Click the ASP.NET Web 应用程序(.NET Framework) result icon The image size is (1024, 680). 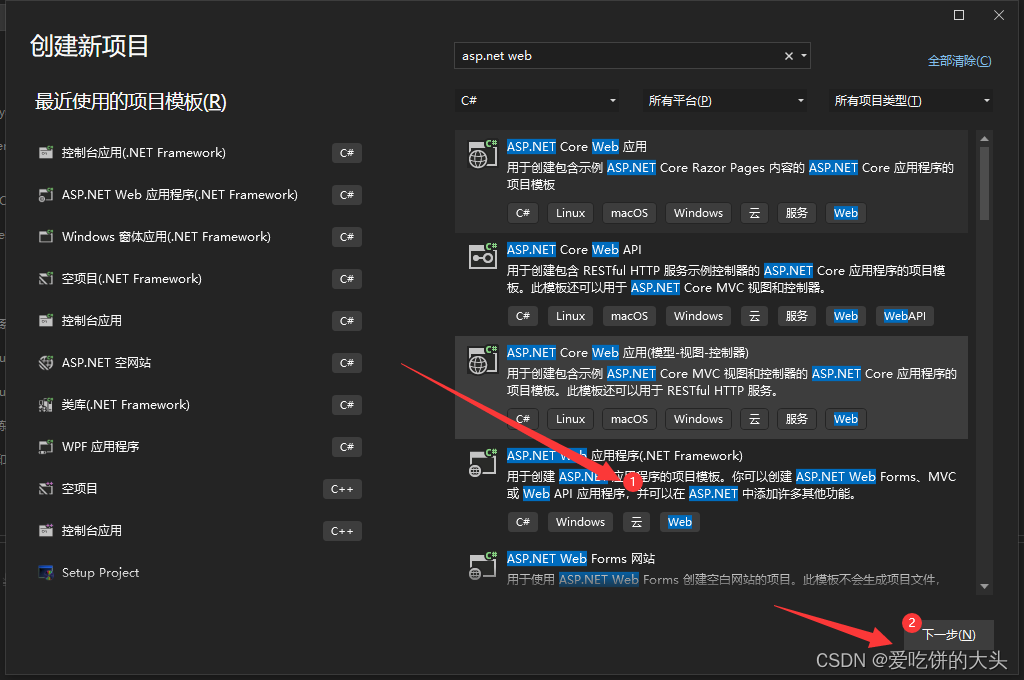pos(483,463)
